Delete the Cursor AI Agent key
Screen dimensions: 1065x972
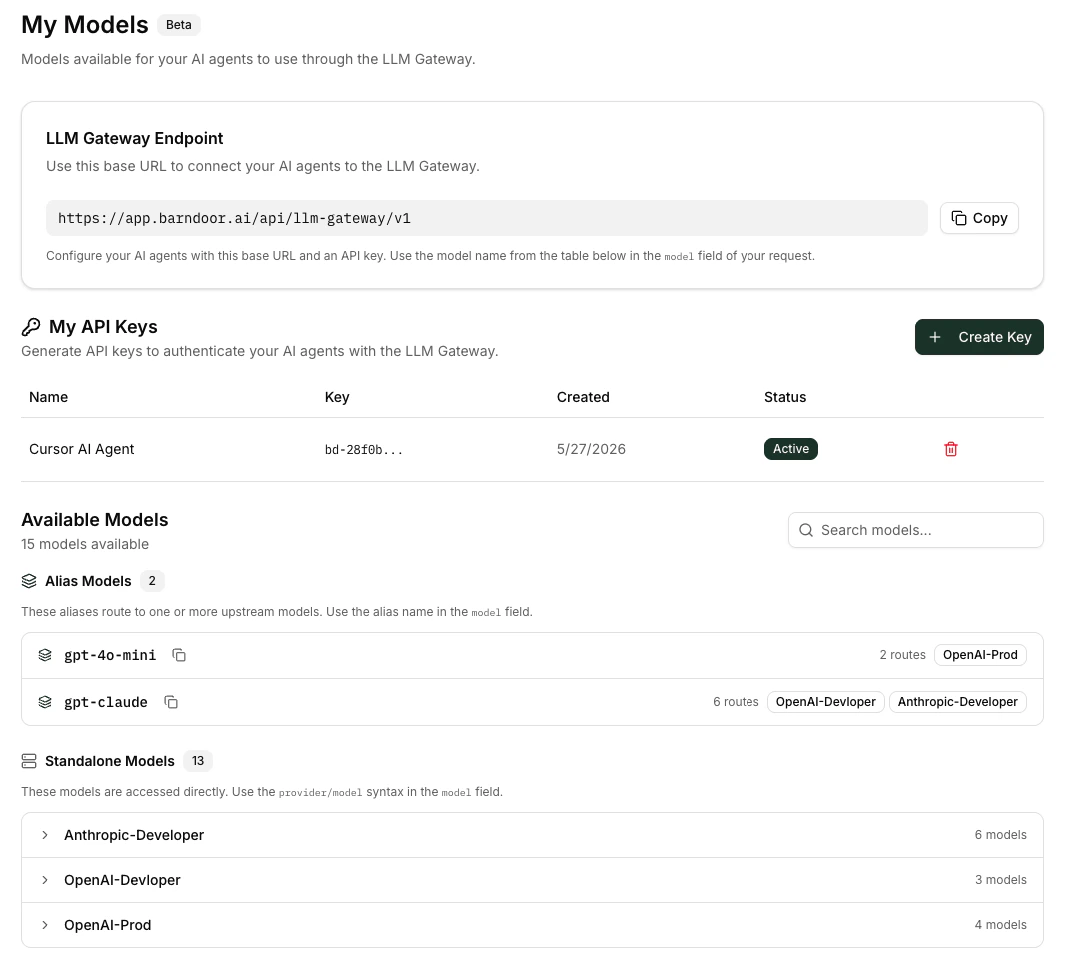(x=950, y=449)
